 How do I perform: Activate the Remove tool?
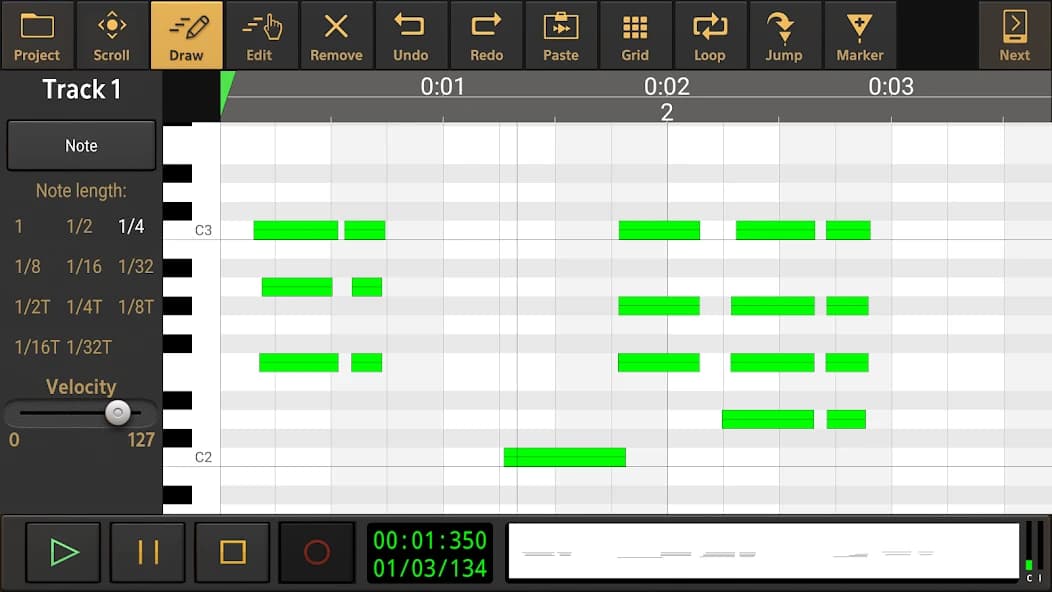point(336,35)
